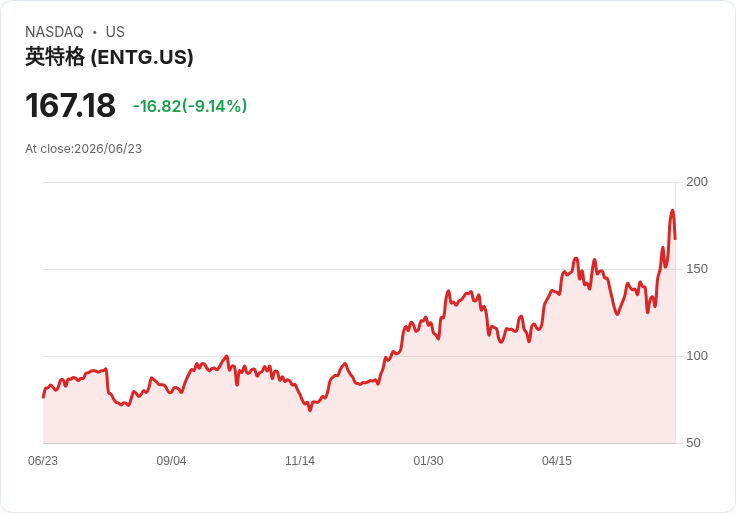Click the 11/14 date axis label
736x513 pixels.
pyautogui.click(x=300, y=461)
